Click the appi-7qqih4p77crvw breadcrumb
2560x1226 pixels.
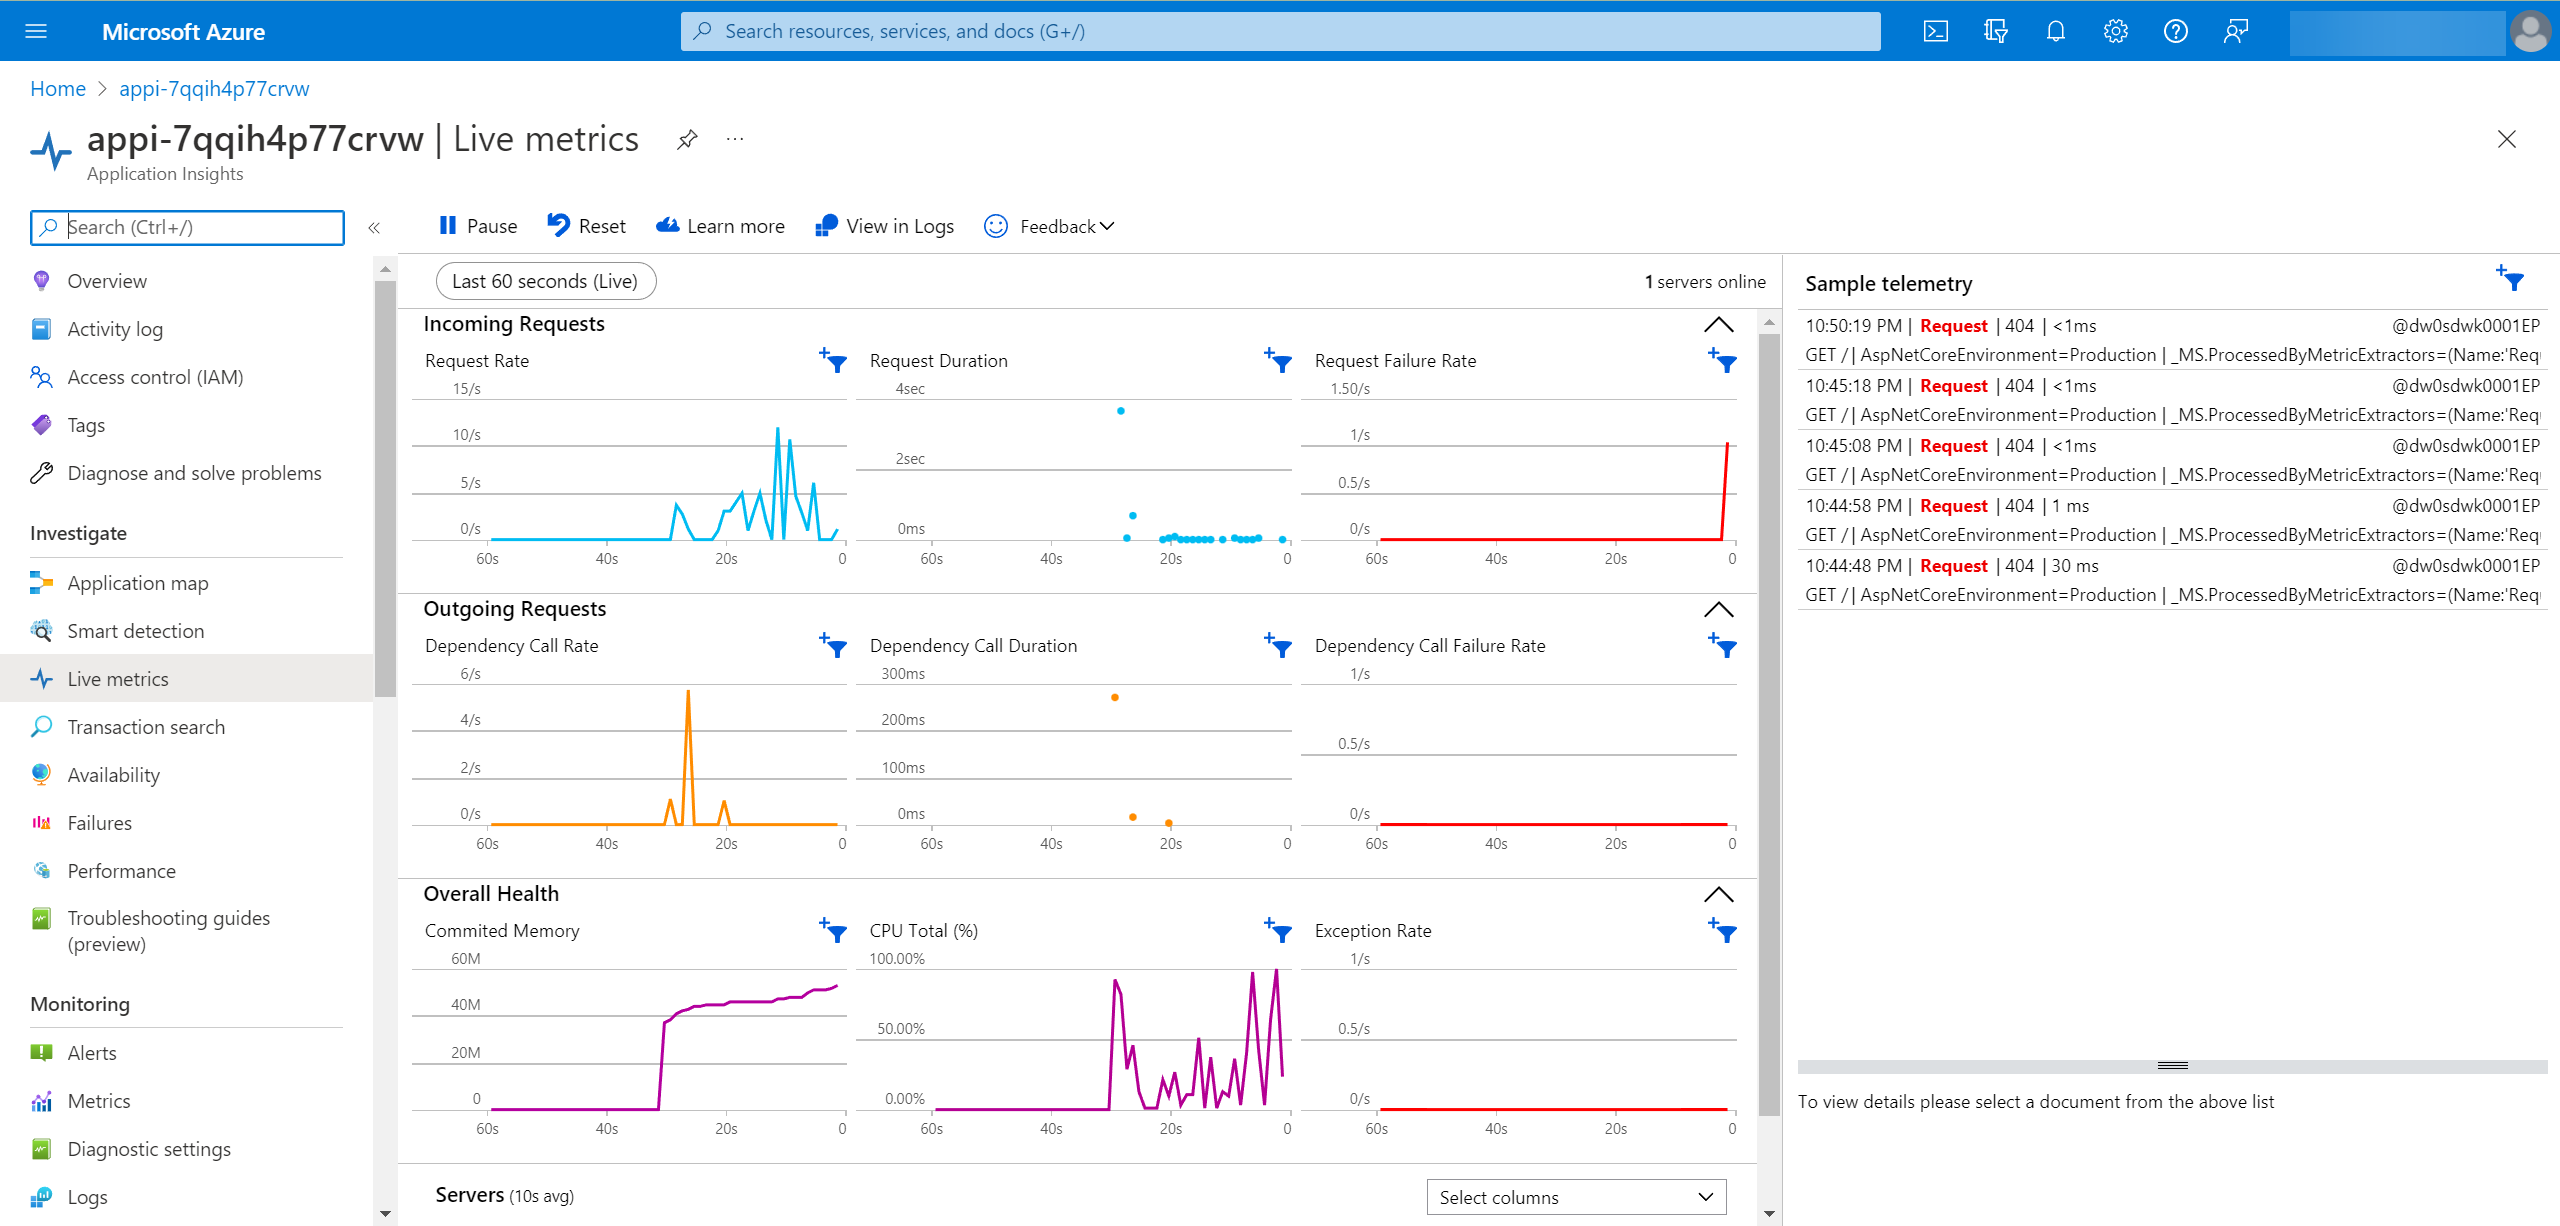tap(214, 89)
